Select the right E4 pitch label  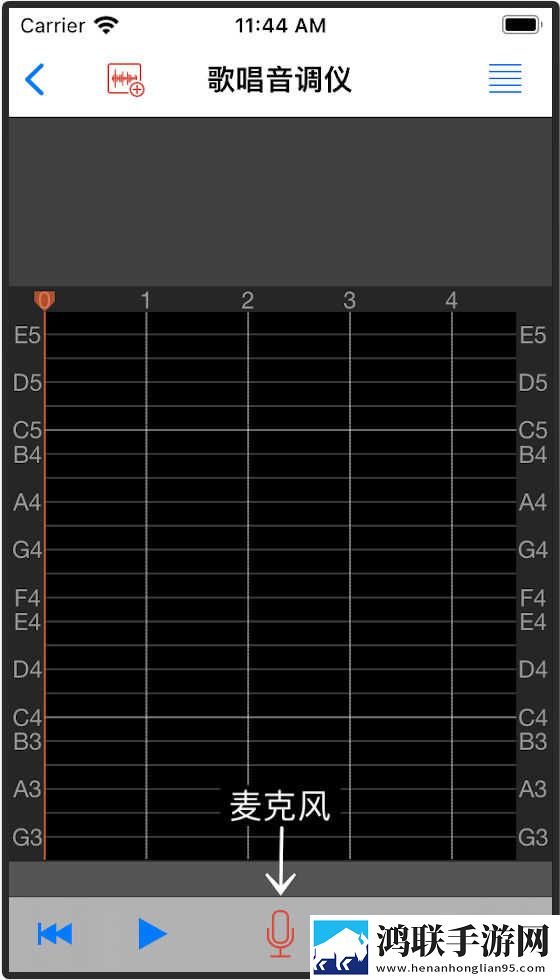click(x=533, y=622)
